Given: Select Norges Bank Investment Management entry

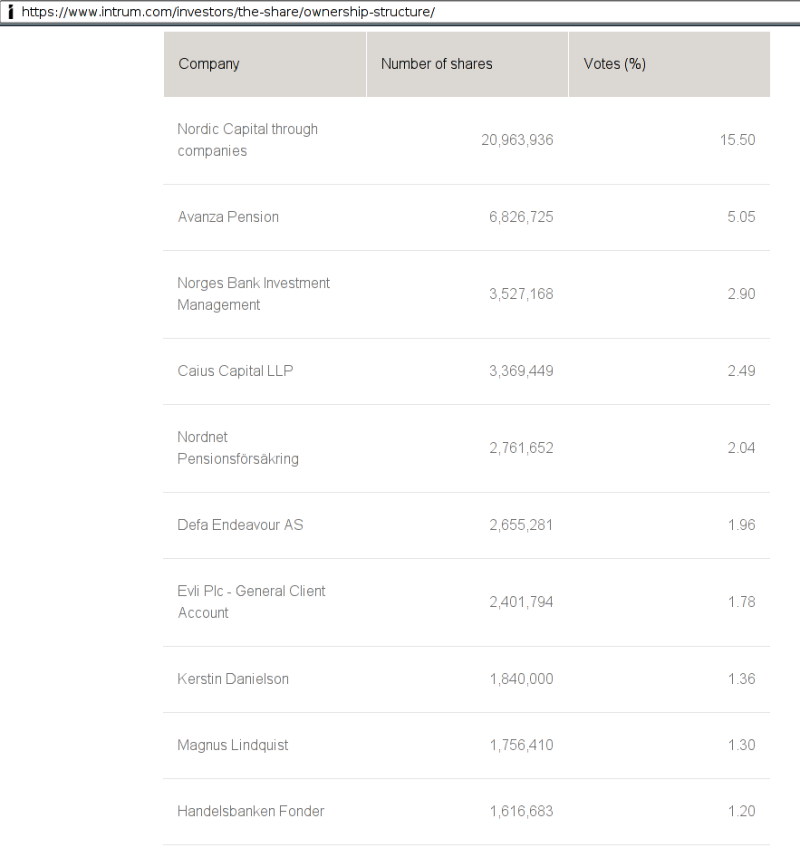Looking at the screenshot, I should [253, 294].
